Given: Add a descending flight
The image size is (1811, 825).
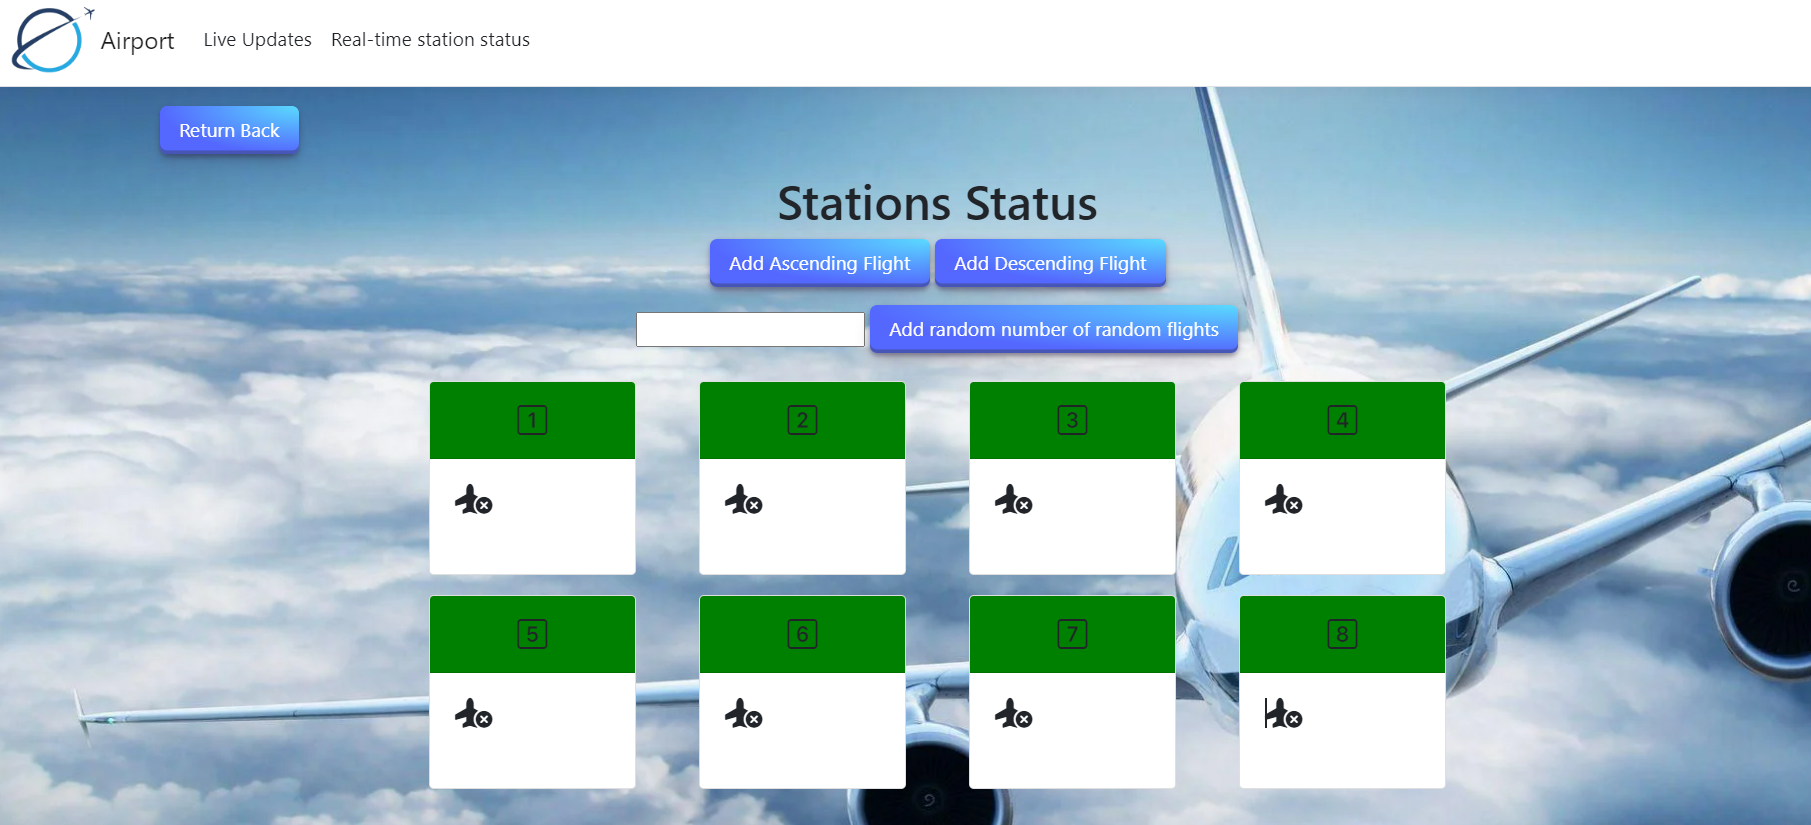Looking at the screenshot, I should click(1050, 263).
